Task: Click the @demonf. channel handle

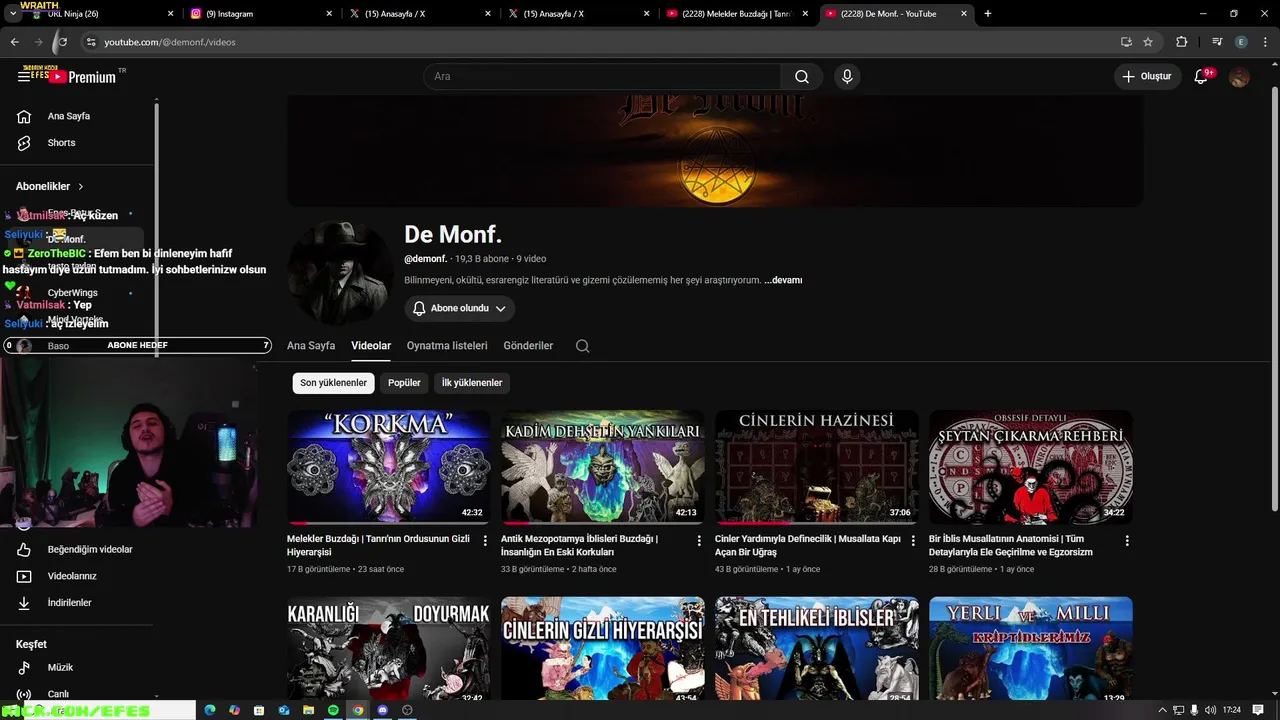Action: point(425,259)
